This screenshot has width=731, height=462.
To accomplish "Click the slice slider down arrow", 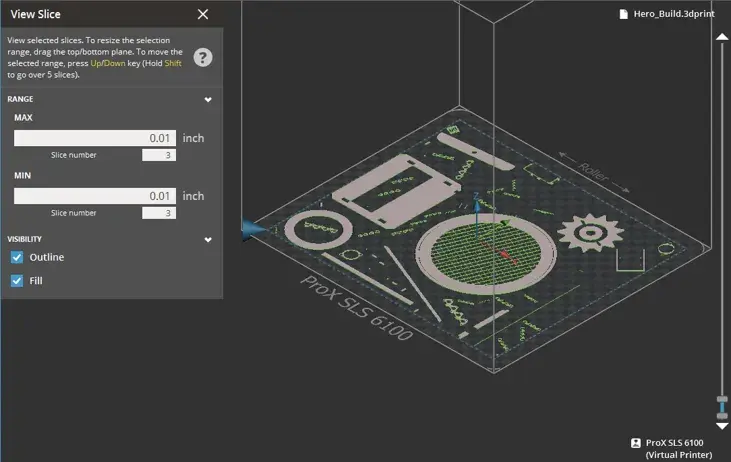I will [722, 426].
